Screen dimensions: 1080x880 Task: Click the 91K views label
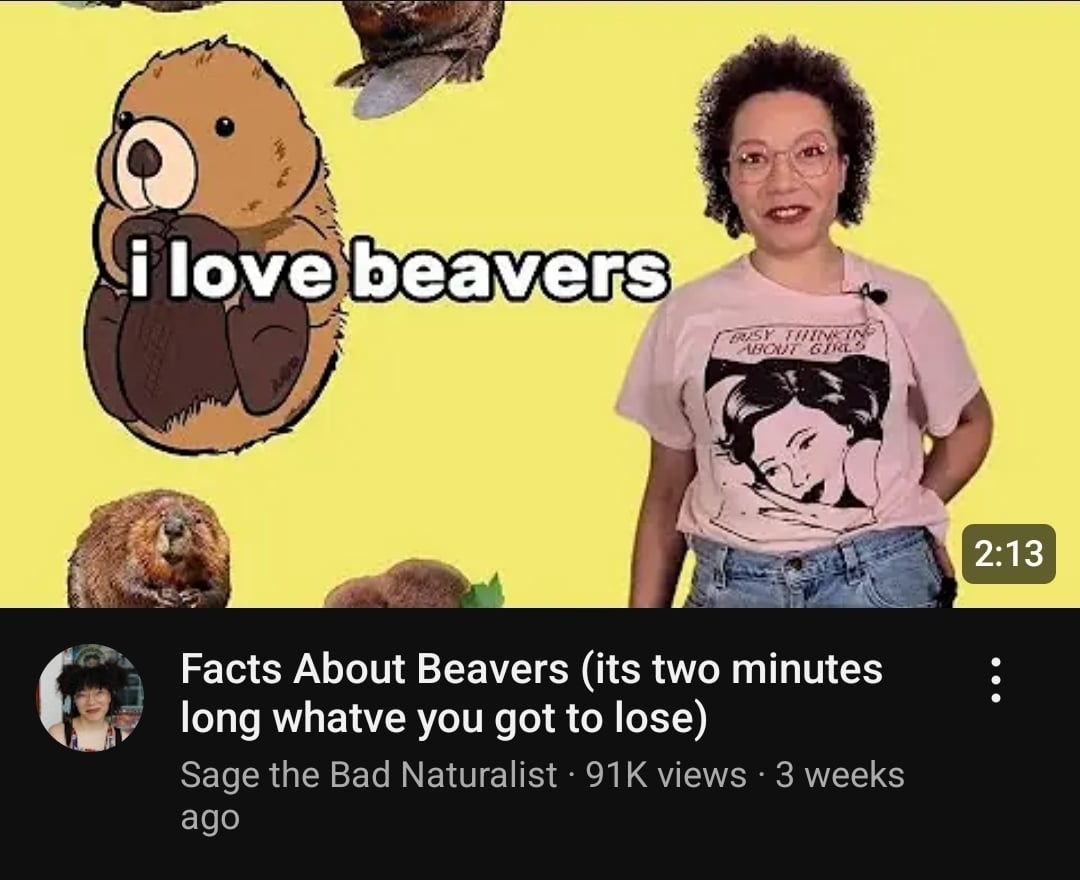tap(666, 774)
